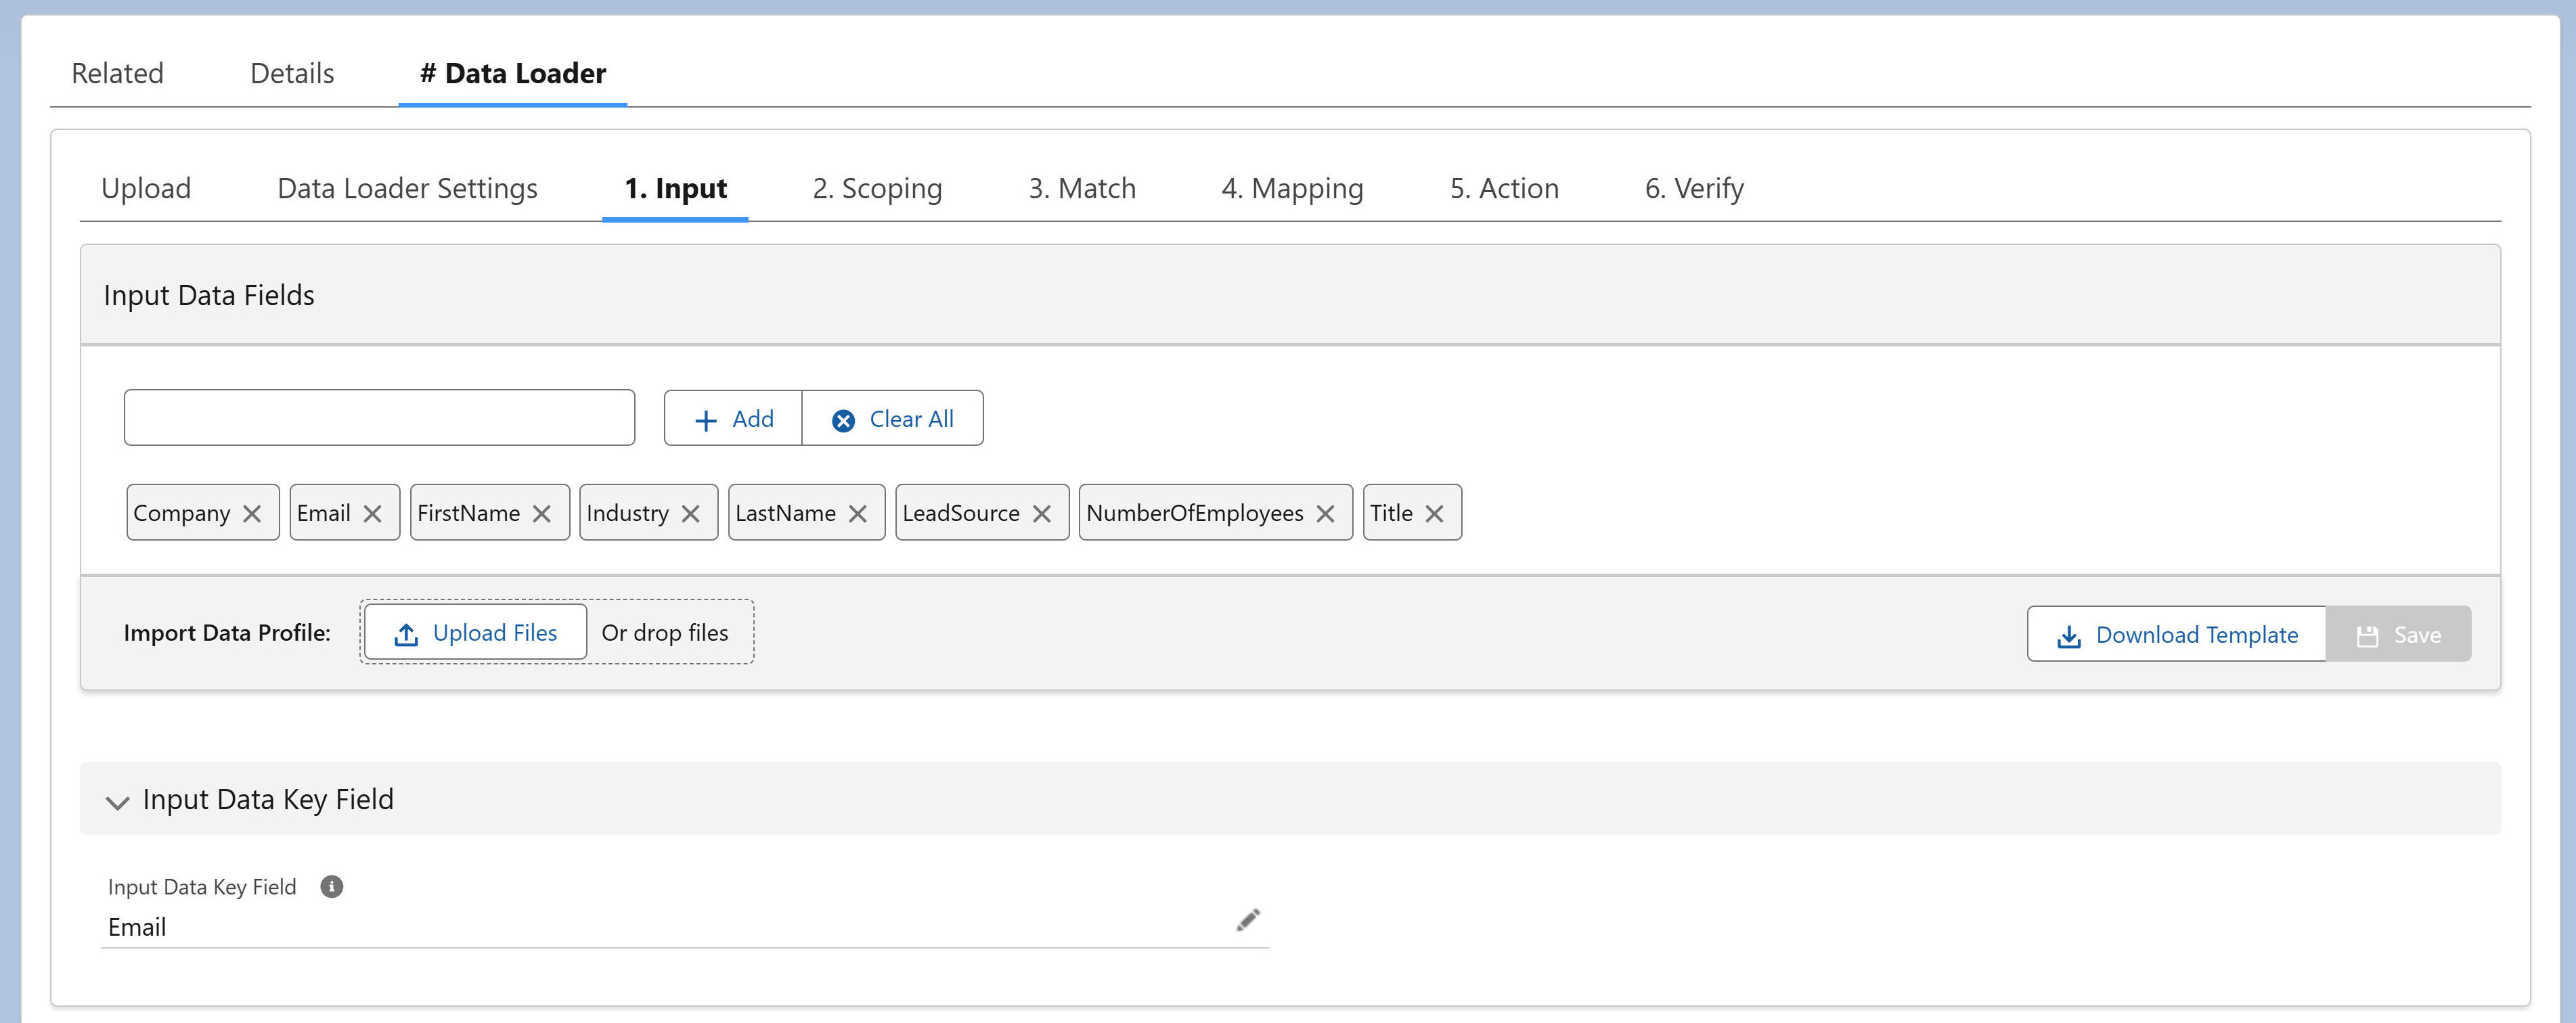Click the Or drop files zone

point(665,633)
